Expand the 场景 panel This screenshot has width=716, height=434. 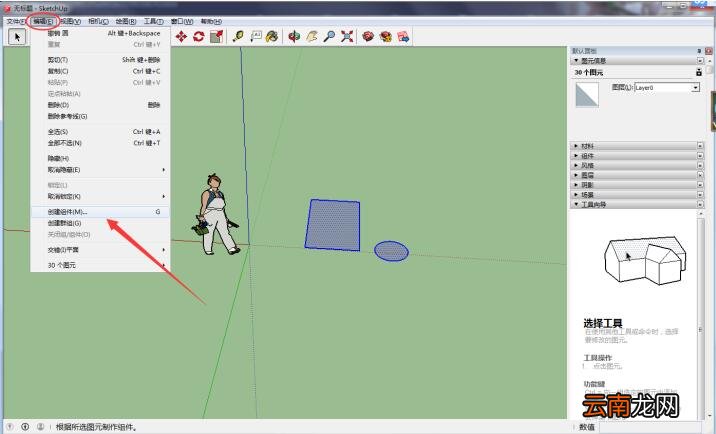click(576, 195)
